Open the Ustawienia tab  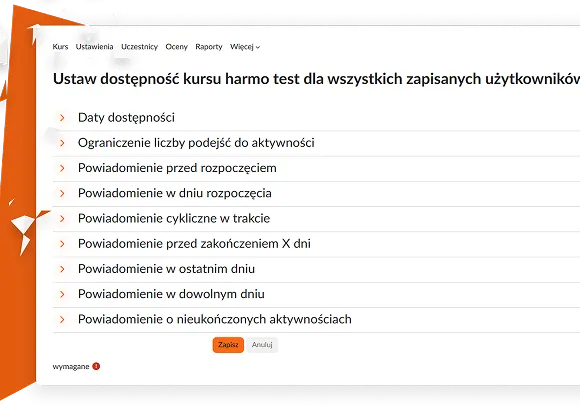tap(94, 47)
